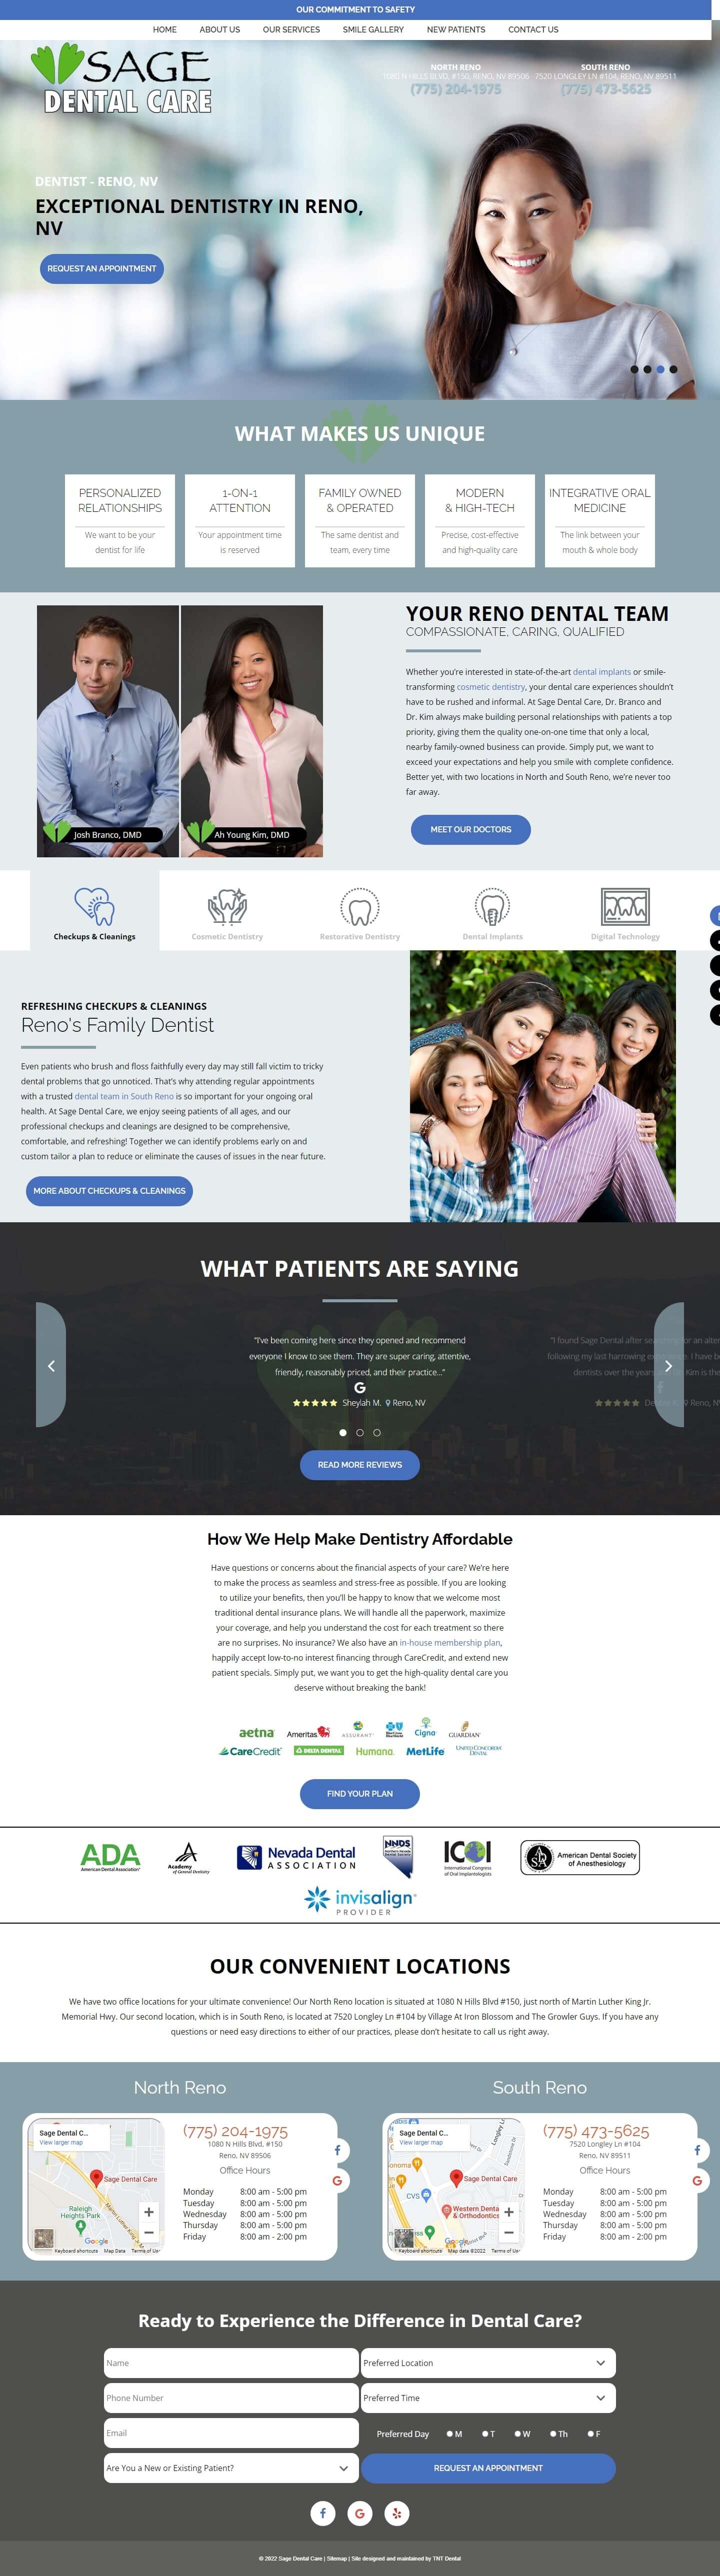Open North Reno Google review icon
The width and height of the screenshot is (720, 2576).
337,2181
